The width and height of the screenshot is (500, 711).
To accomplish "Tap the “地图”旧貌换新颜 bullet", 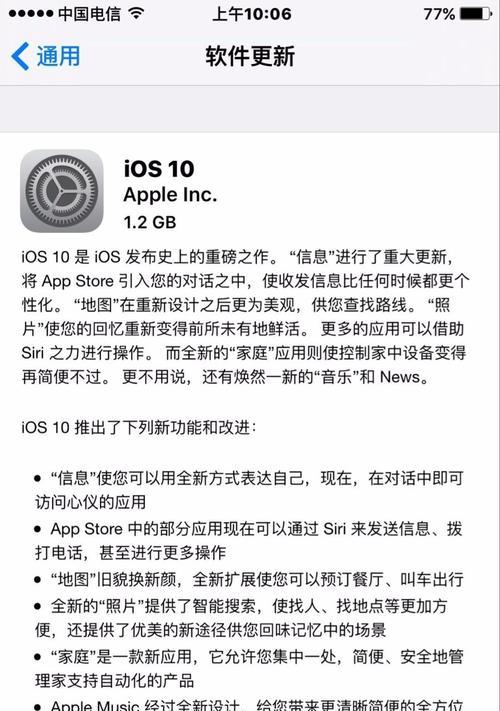I will click(x=249, y=580).
